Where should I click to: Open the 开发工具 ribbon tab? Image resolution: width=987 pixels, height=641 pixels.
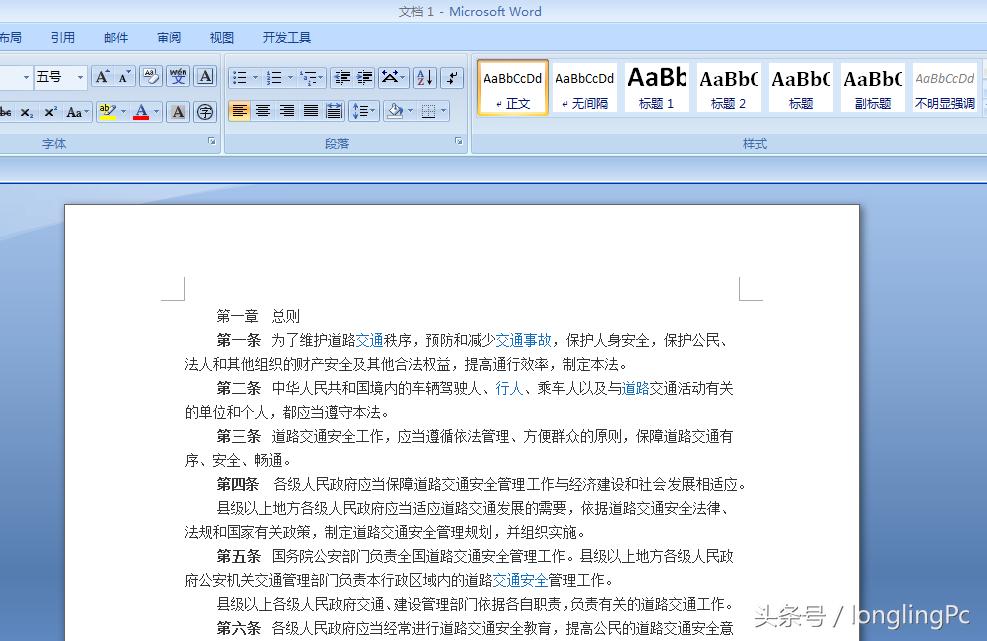click(x=286, y=37)
